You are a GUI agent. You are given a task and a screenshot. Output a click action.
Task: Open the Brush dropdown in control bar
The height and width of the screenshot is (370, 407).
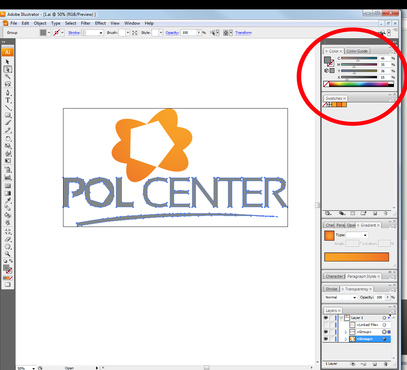(128, 33)
